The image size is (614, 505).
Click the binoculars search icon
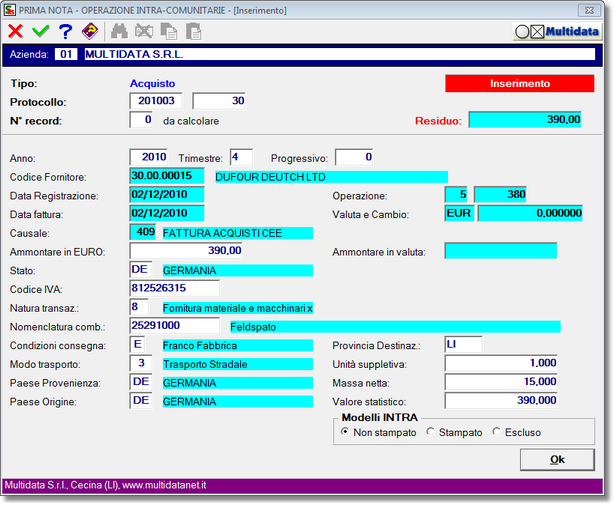click(120, 31)
